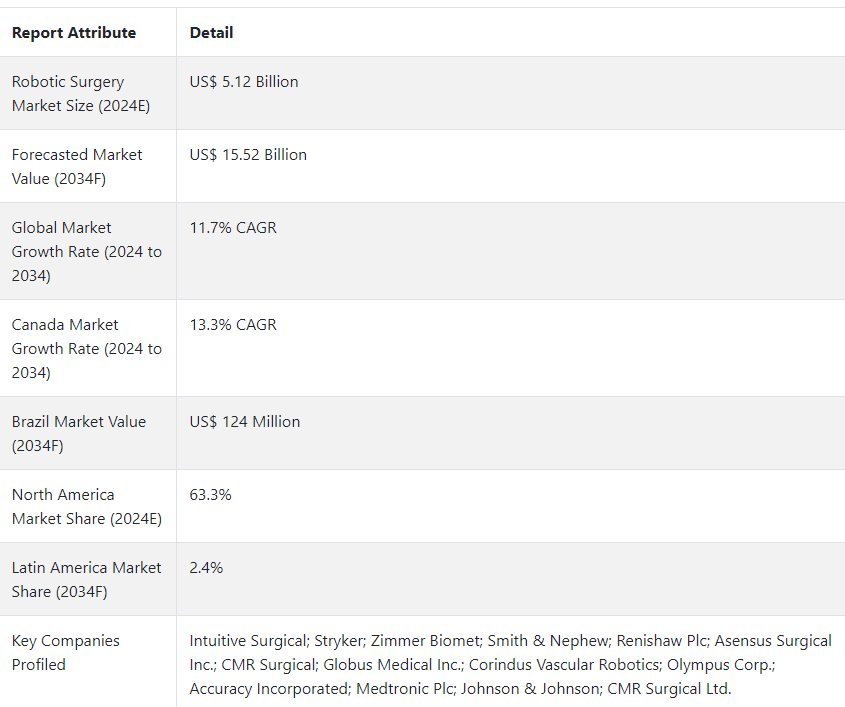Image resolution: width=845 pixels, height=707 pixels.
Task: Select the Global Market Growth Rate cell
Action: click(x=87, y=251)
